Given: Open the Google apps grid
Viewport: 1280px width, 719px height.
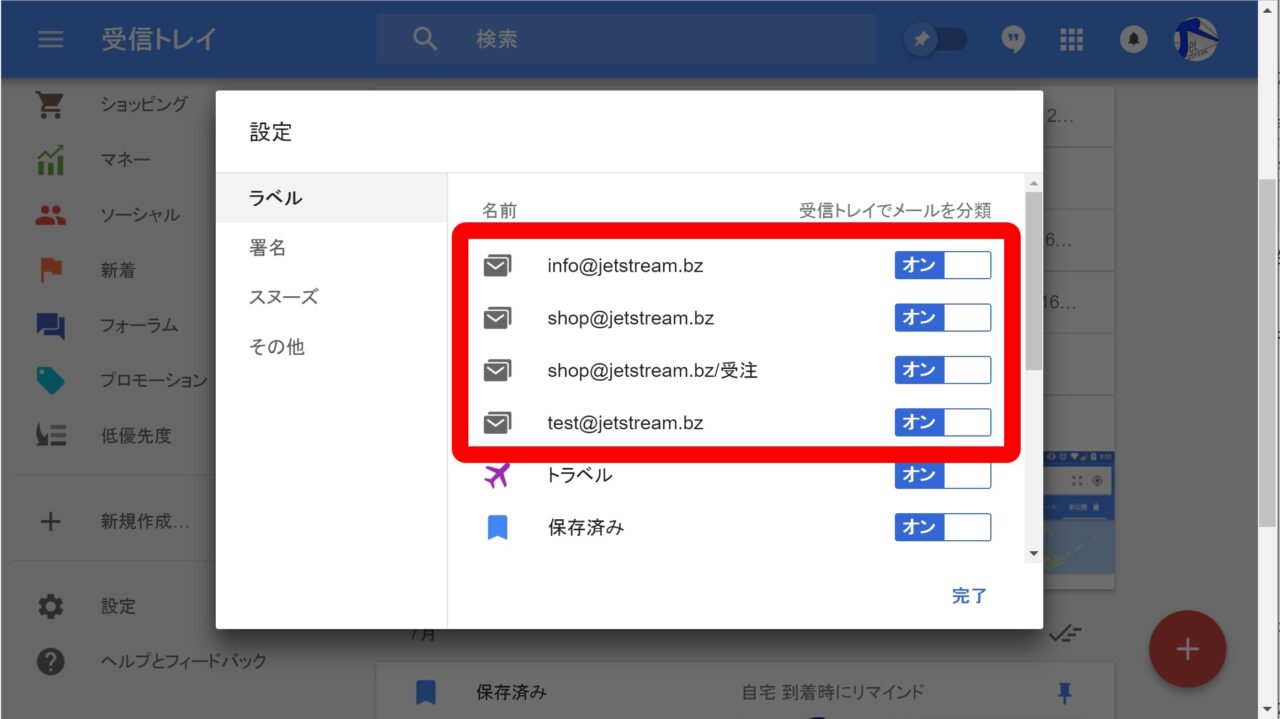Looking at the screenshot, I should [1071, 39].
